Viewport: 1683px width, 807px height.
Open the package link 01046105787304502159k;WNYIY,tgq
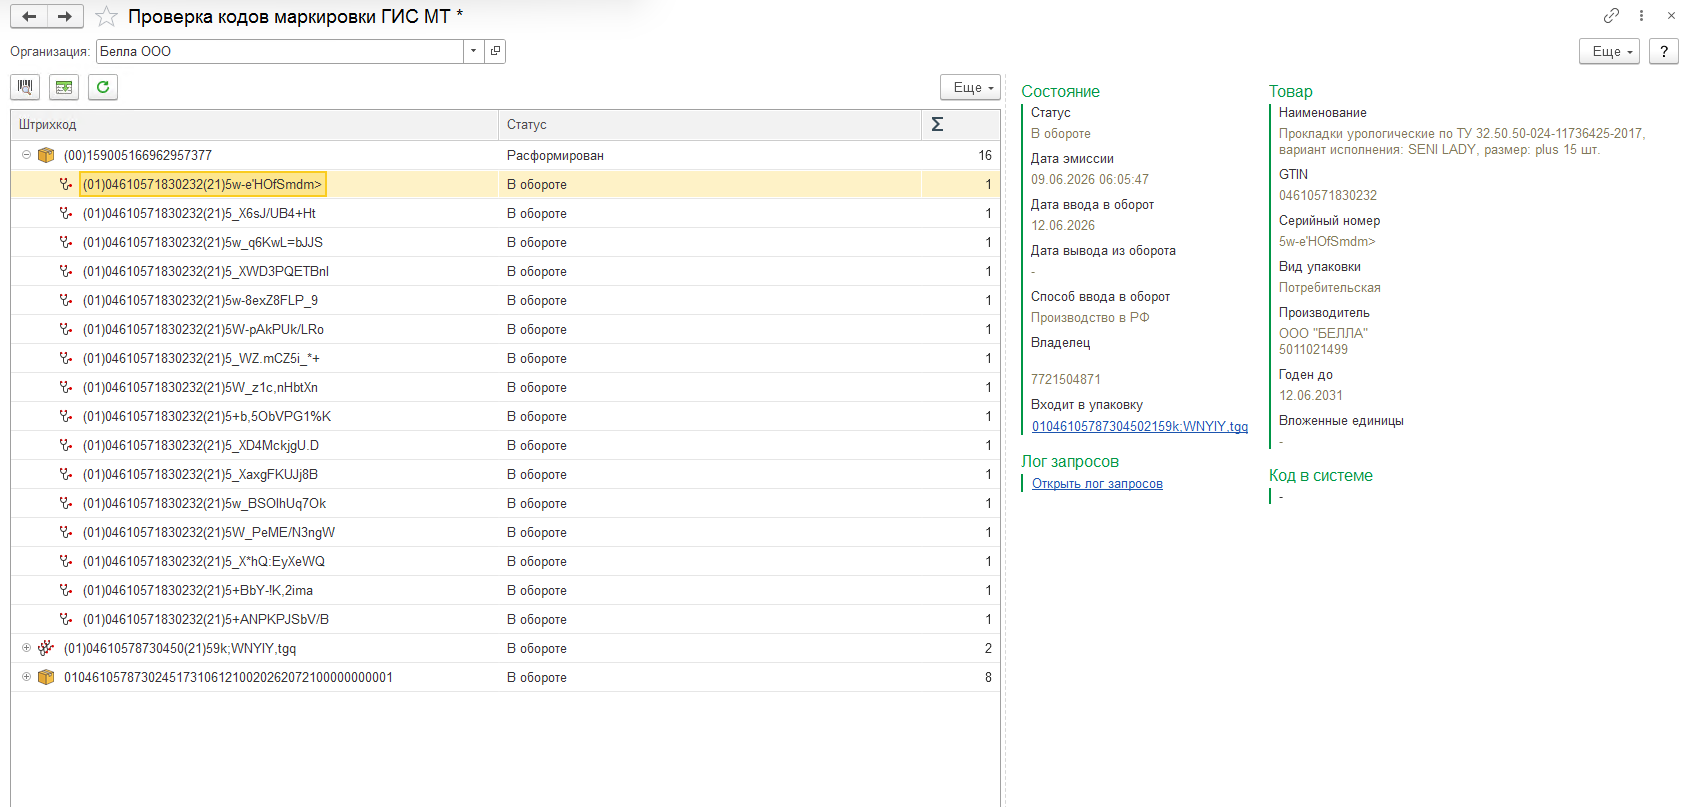tap(1140, 426)
